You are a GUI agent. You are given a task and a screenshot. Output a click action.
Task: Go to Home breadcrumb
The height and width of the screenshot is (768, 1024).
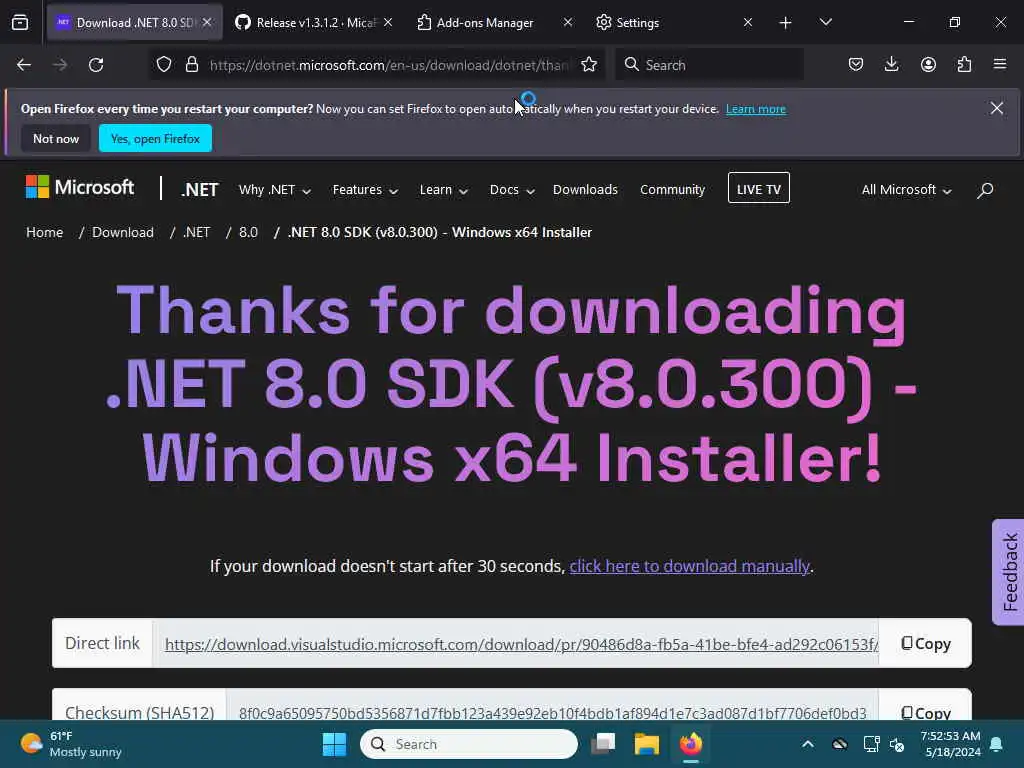tap(44, 232)
